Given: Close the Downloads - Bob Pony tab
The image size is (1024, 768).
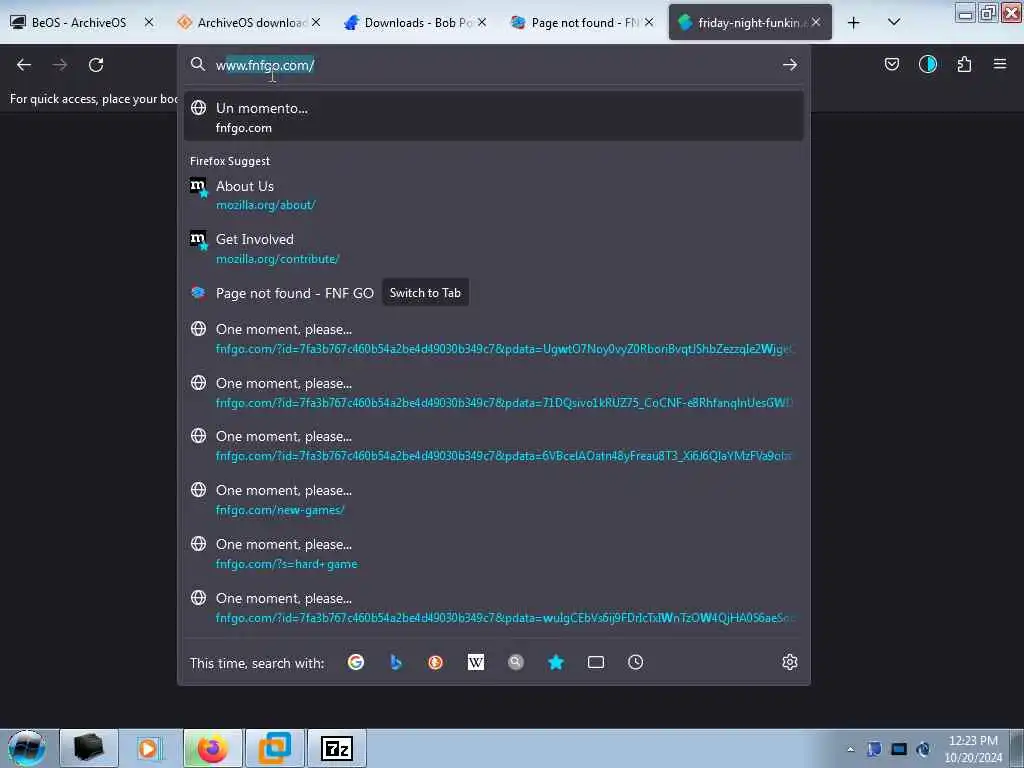Looking at the screenshot, I should (482, 22).
